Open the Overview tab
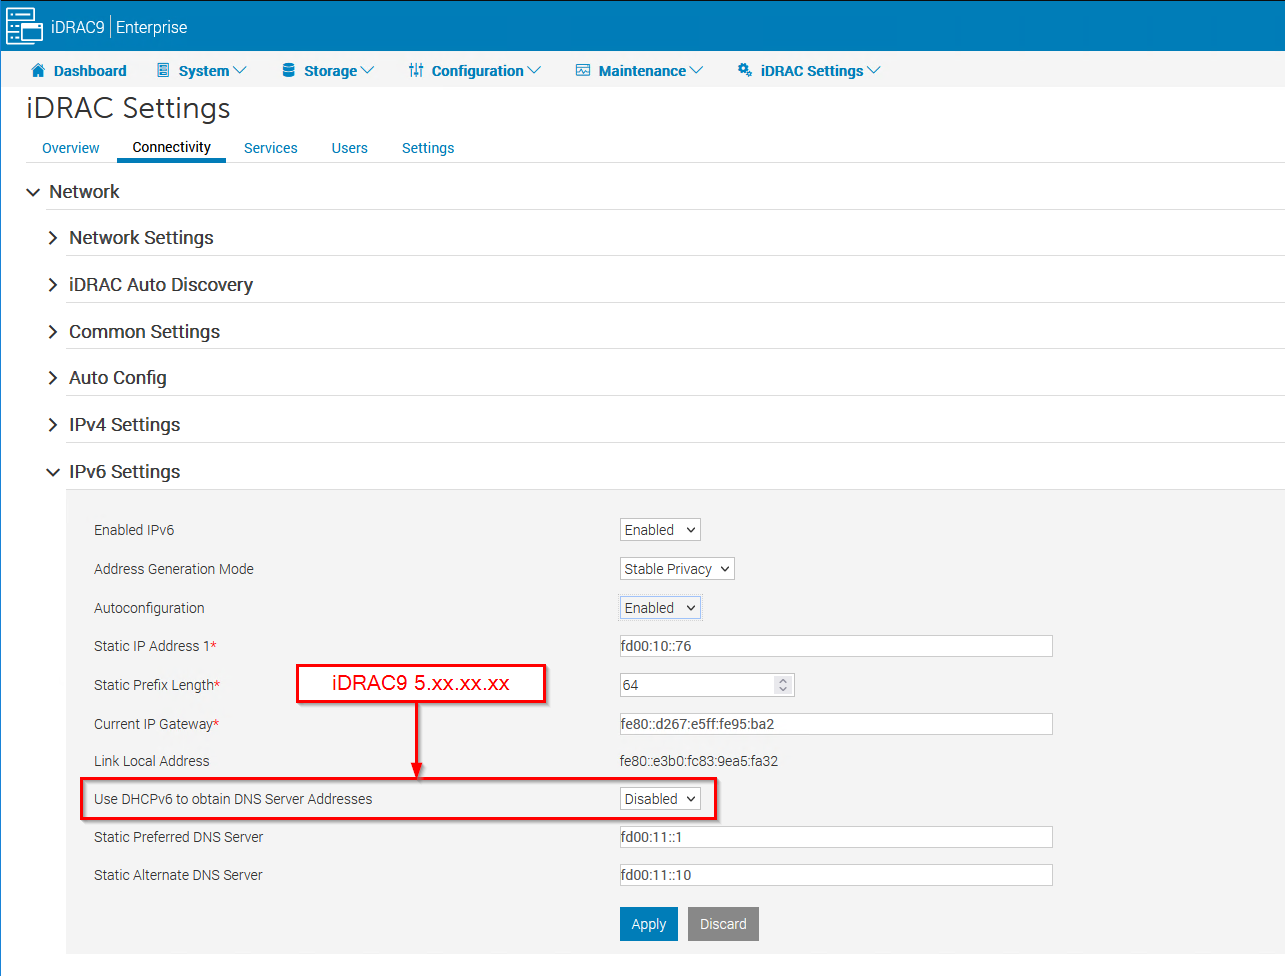Screen dimensions: 1285x976 tap(70, 147)
